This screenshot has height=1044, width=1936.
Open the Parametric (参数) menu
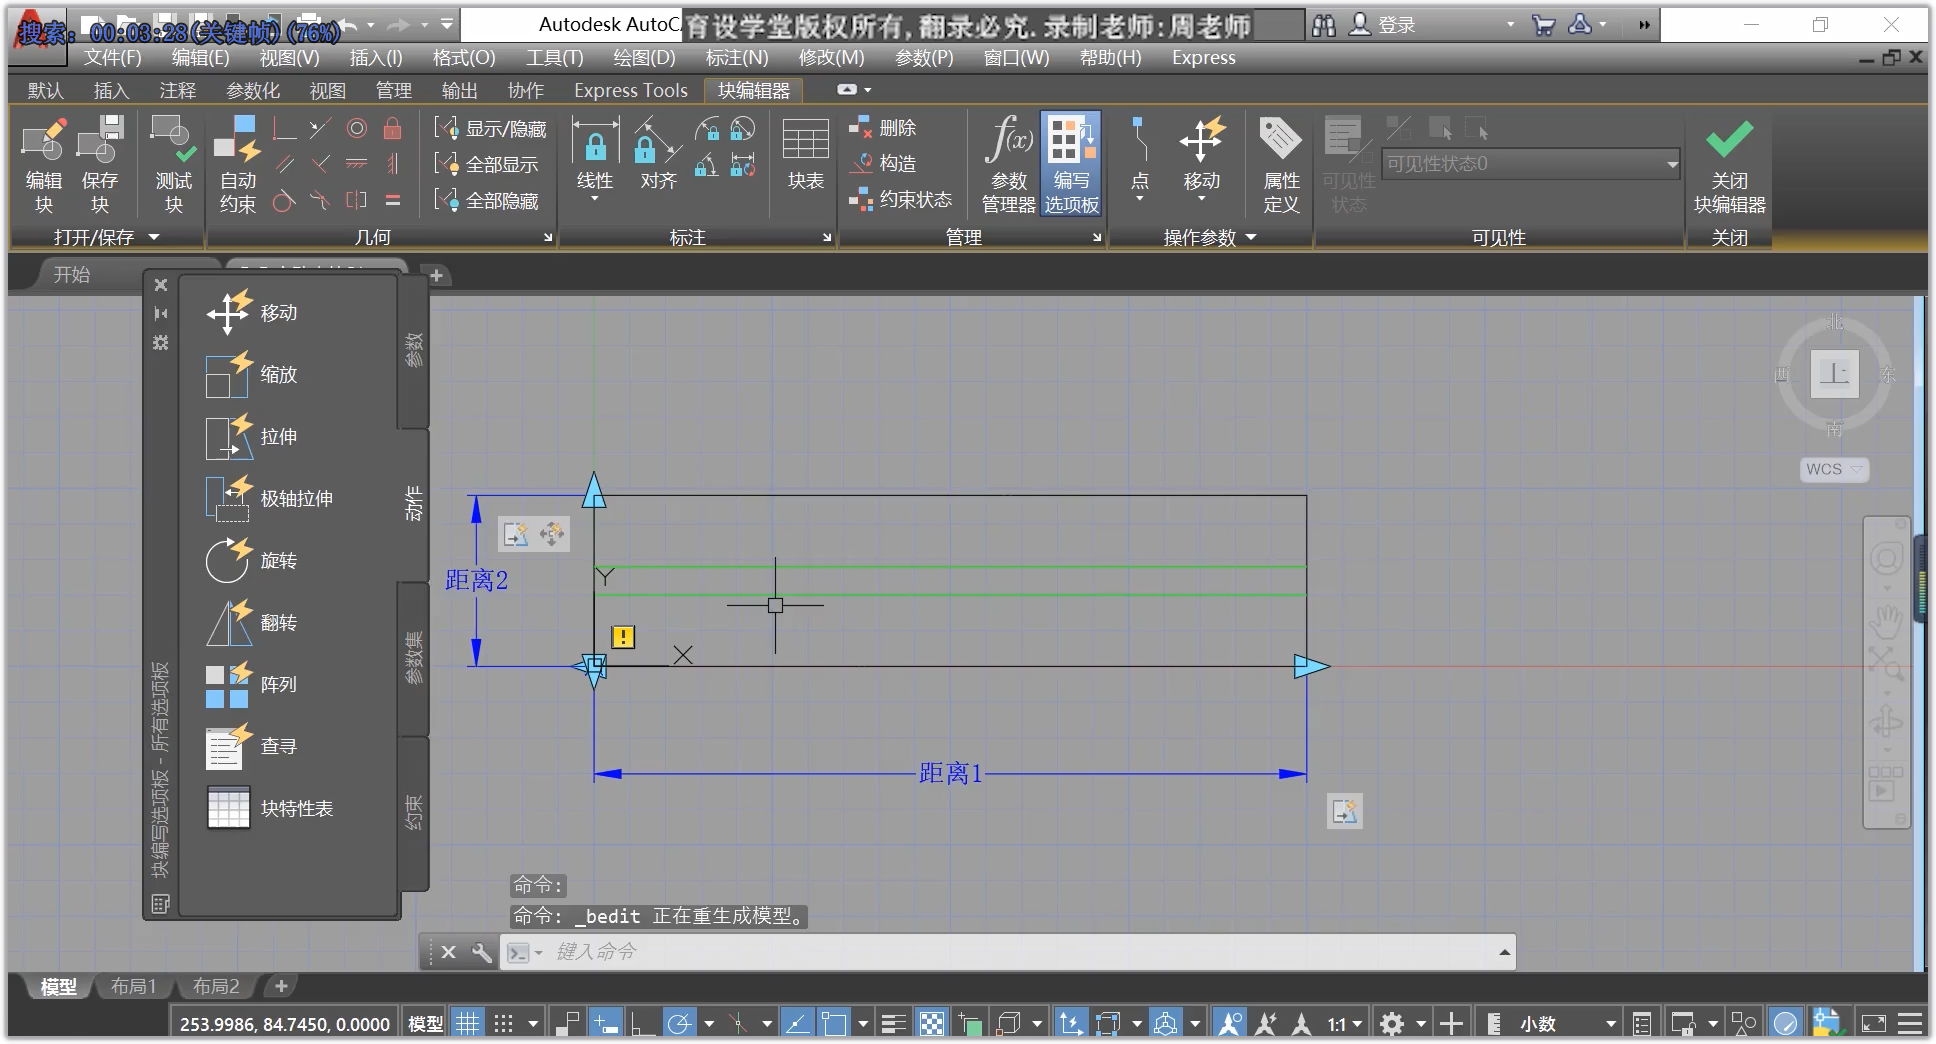click(924, 58)
